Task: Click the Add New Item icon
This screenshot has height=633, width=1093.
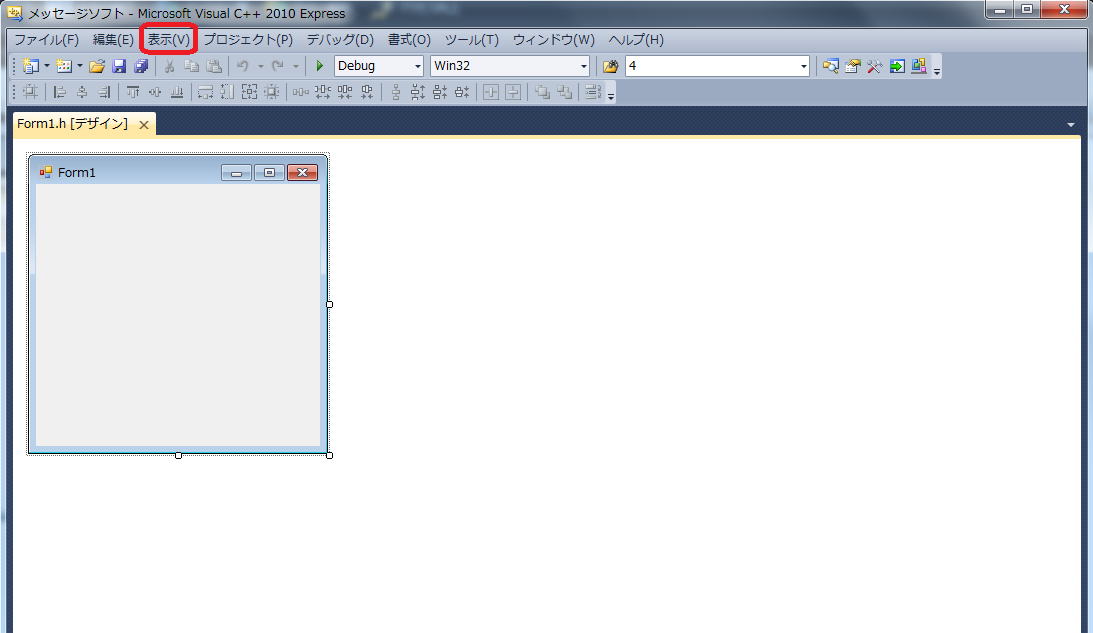Action: click(64, 66)
